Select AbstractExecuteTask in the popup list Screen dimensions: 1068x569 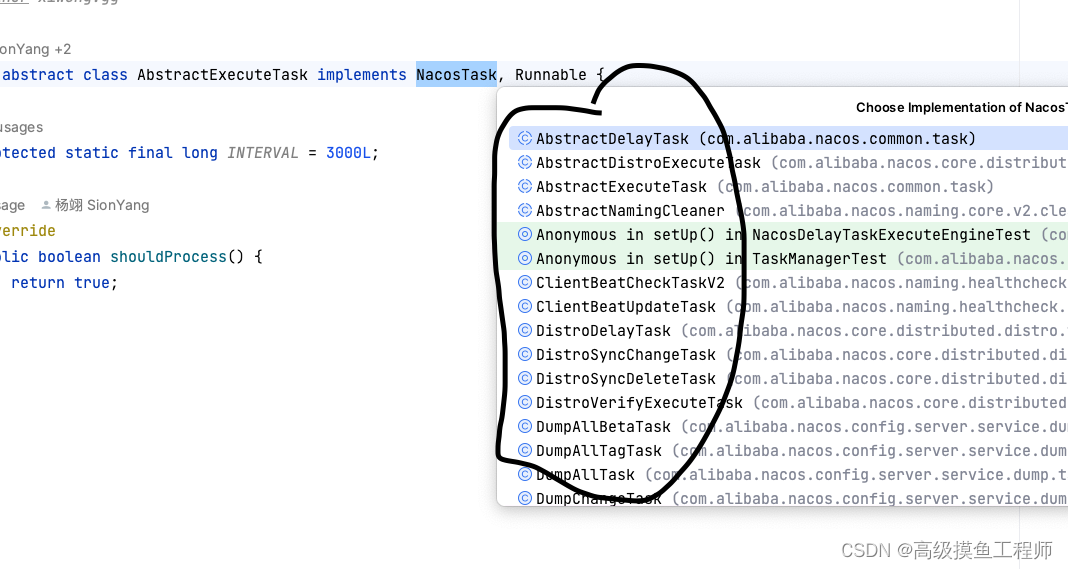click(x=788, y=186)
